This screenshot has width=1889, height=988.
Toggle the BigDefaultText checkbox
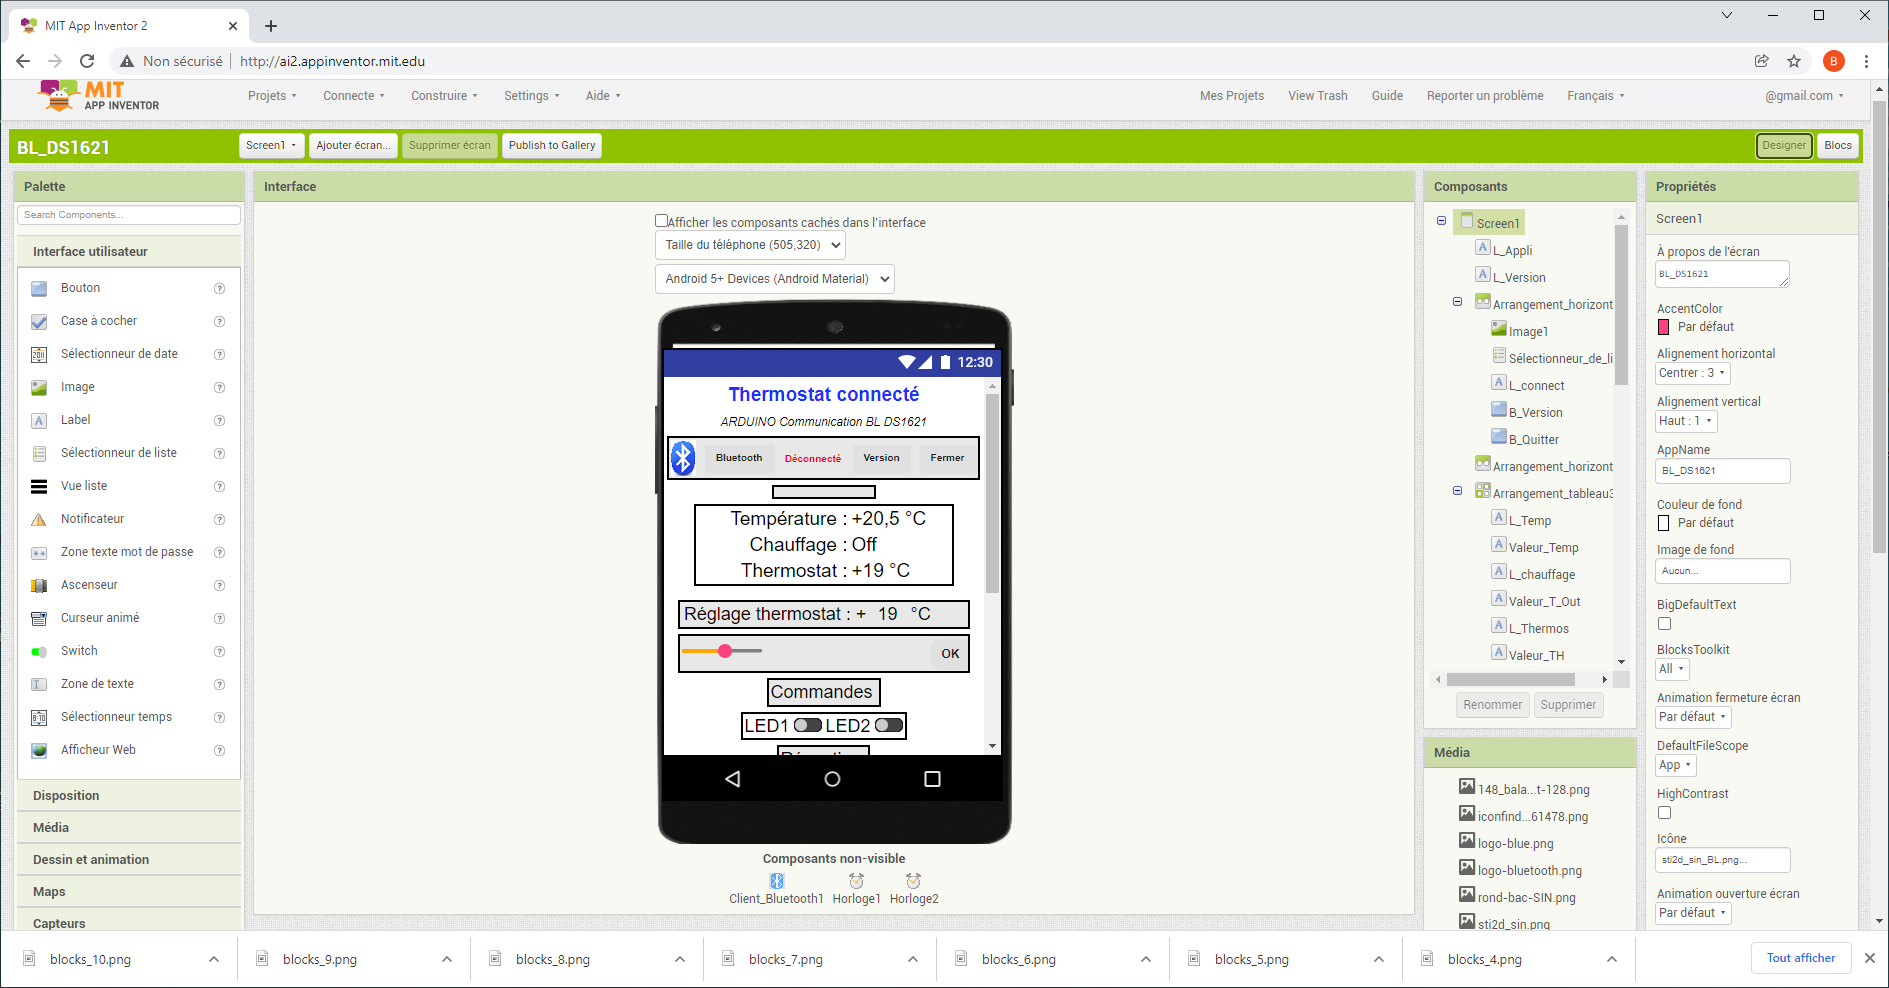(1664, 624)
